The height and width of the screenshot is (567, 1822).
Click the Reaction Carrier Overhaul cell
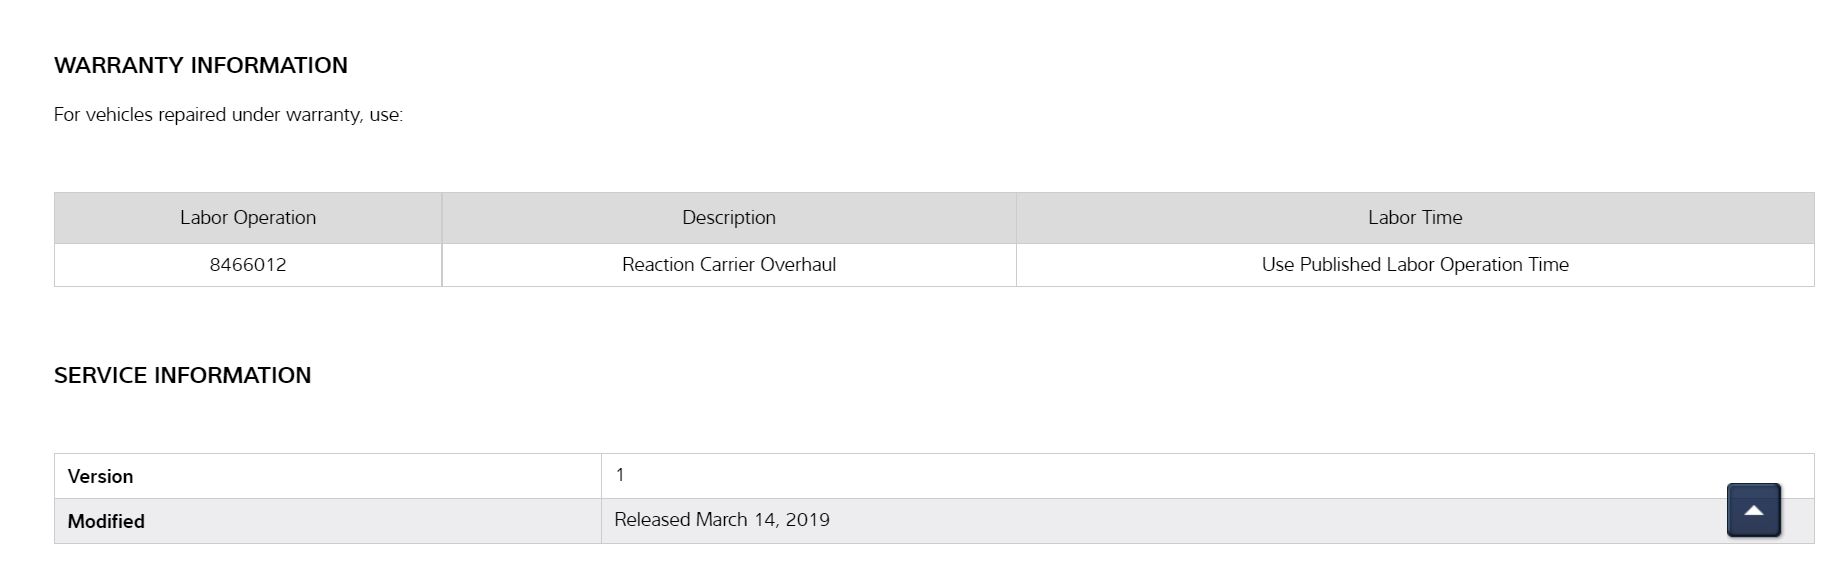pos(728,265)
